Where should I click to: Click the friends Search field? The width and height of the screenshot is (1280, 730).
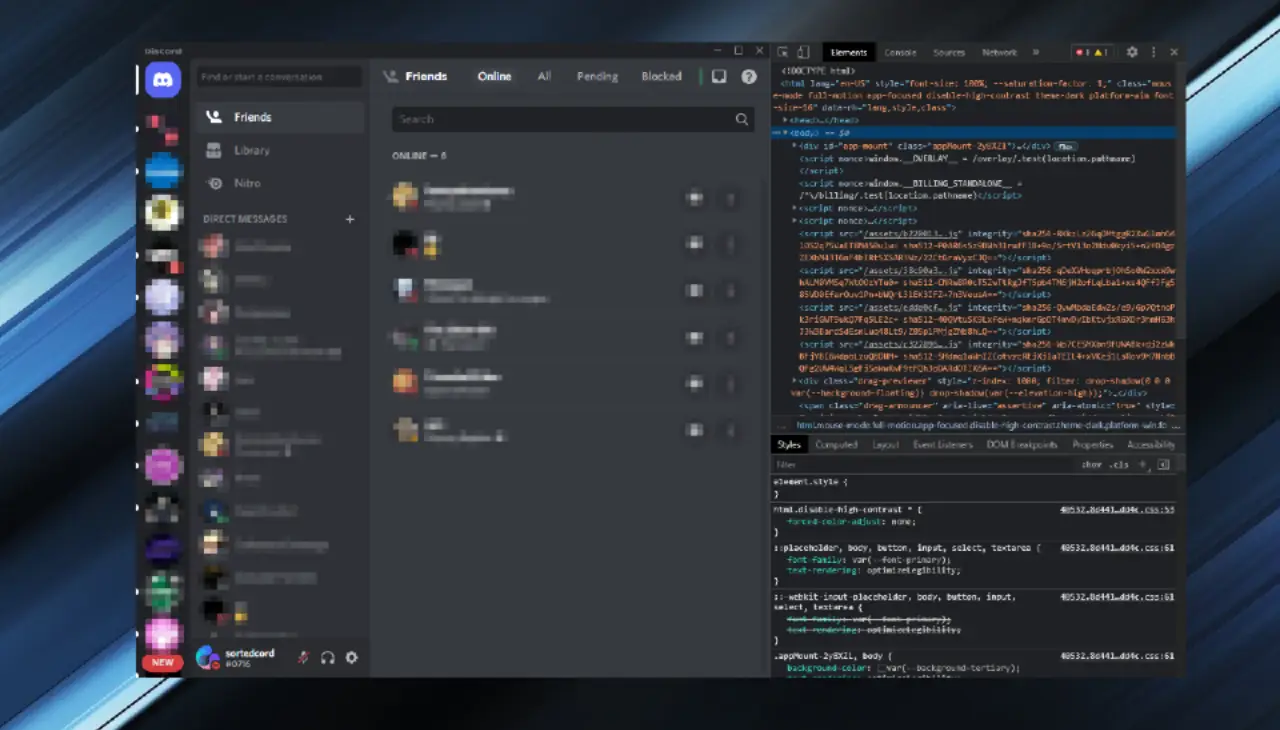(560, 119)
